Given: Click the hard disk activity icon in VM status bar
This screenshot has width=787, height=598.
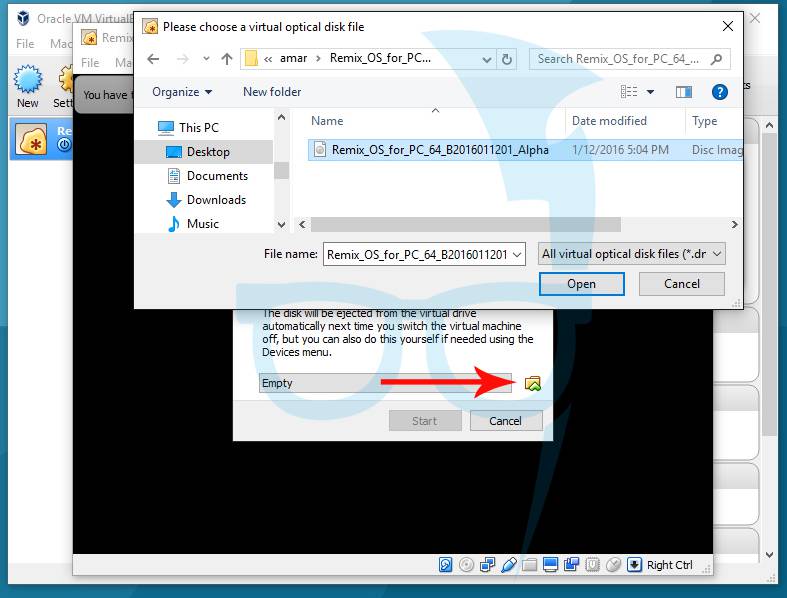Looking at the screenshot, I should coord(445,565).
